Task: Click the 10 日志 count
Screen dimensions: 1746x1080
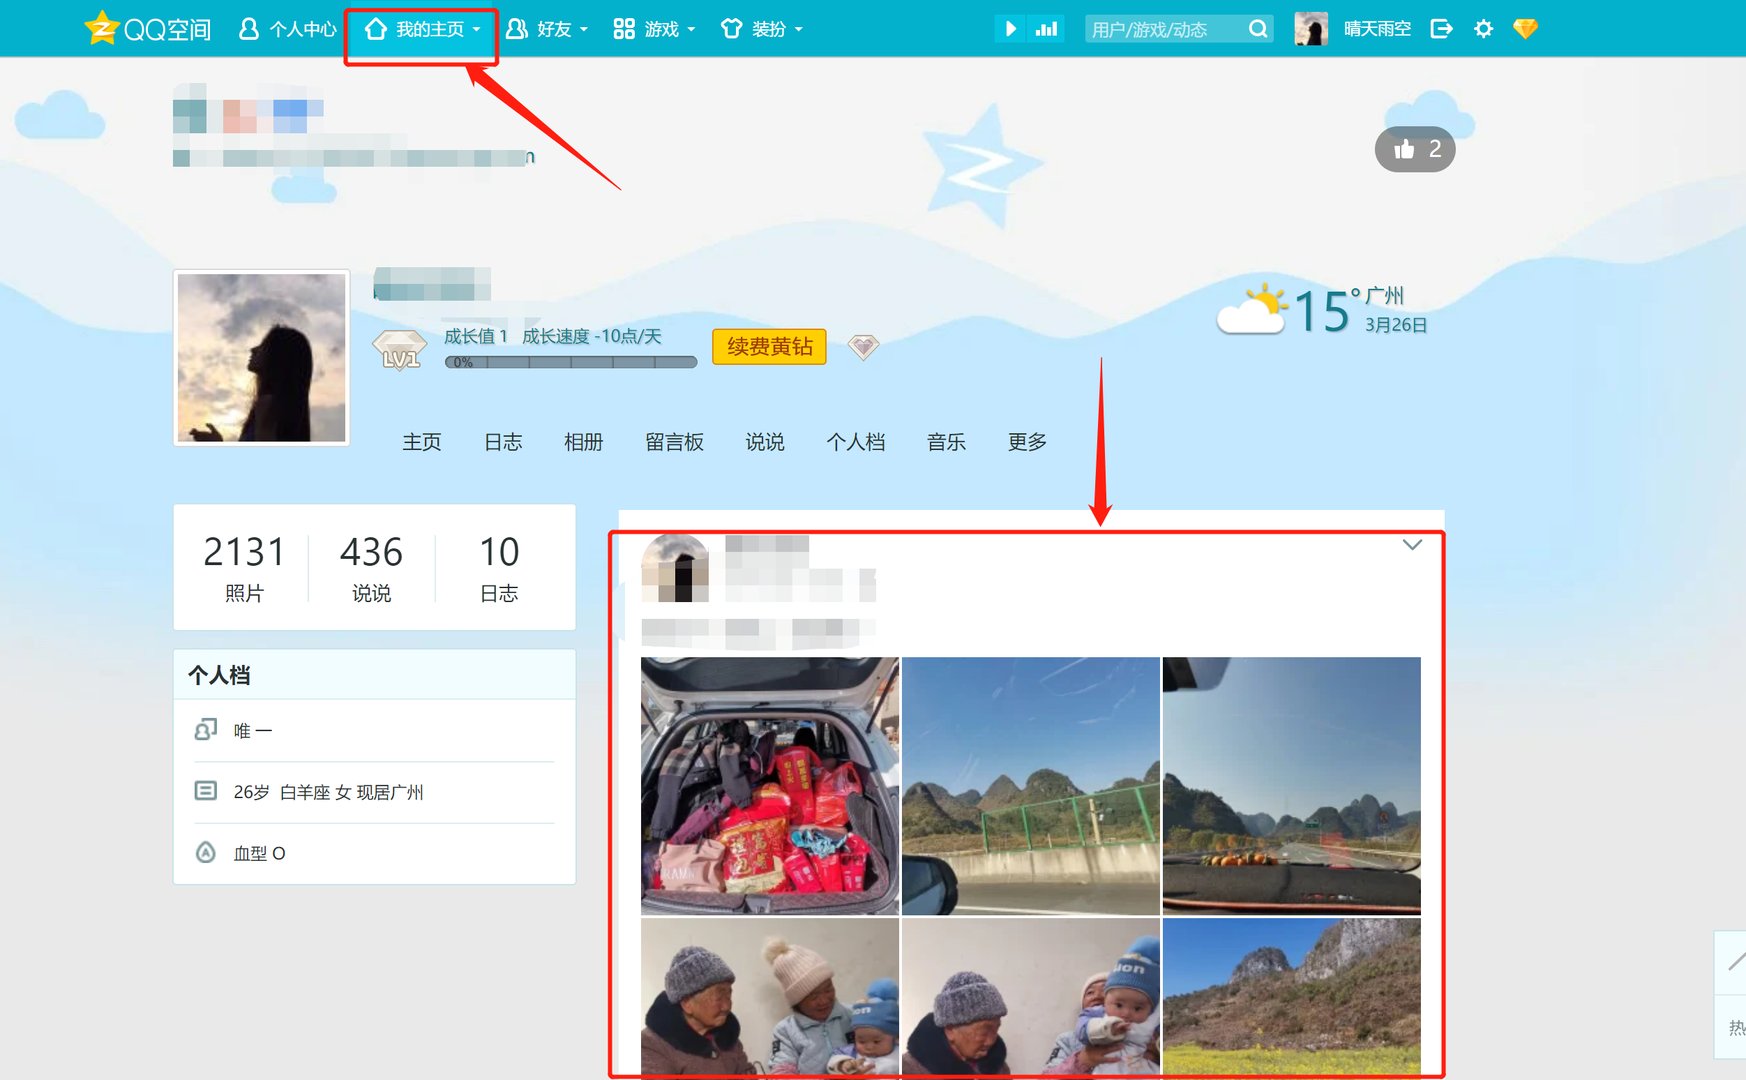Action: (499, 567)
